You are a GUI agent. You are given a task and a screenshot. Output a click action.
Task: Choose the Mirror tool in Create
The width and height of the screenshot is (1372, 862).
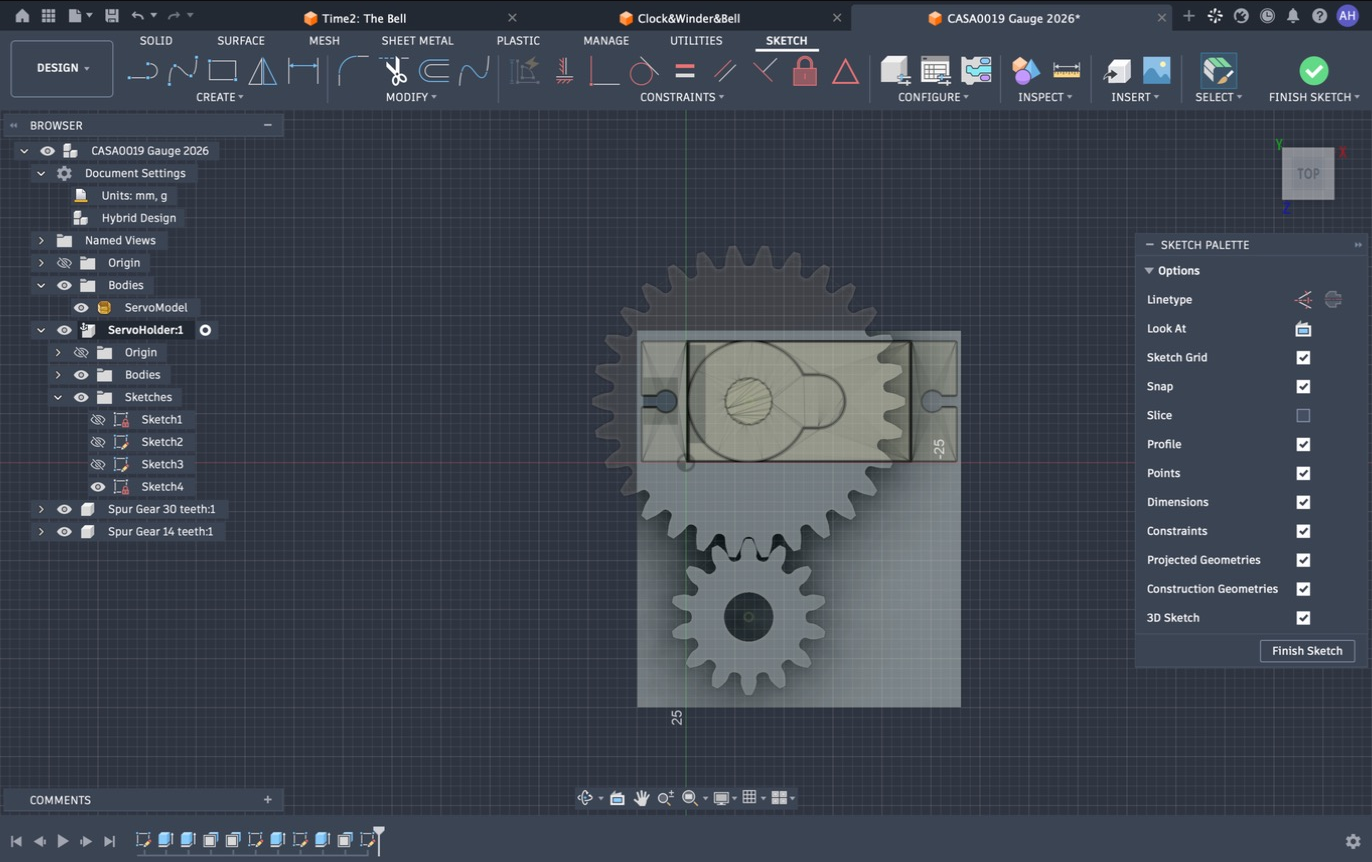(x=262, y=71)
